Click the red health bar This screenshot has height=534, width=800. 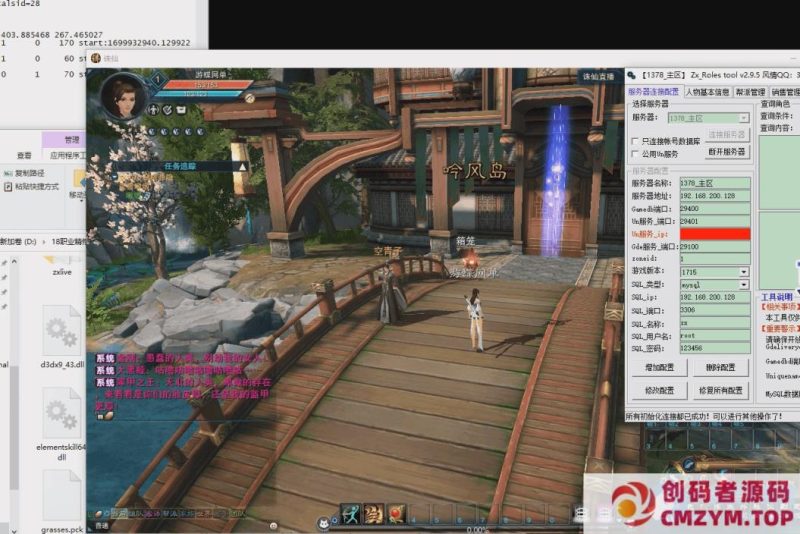point(207,85)
